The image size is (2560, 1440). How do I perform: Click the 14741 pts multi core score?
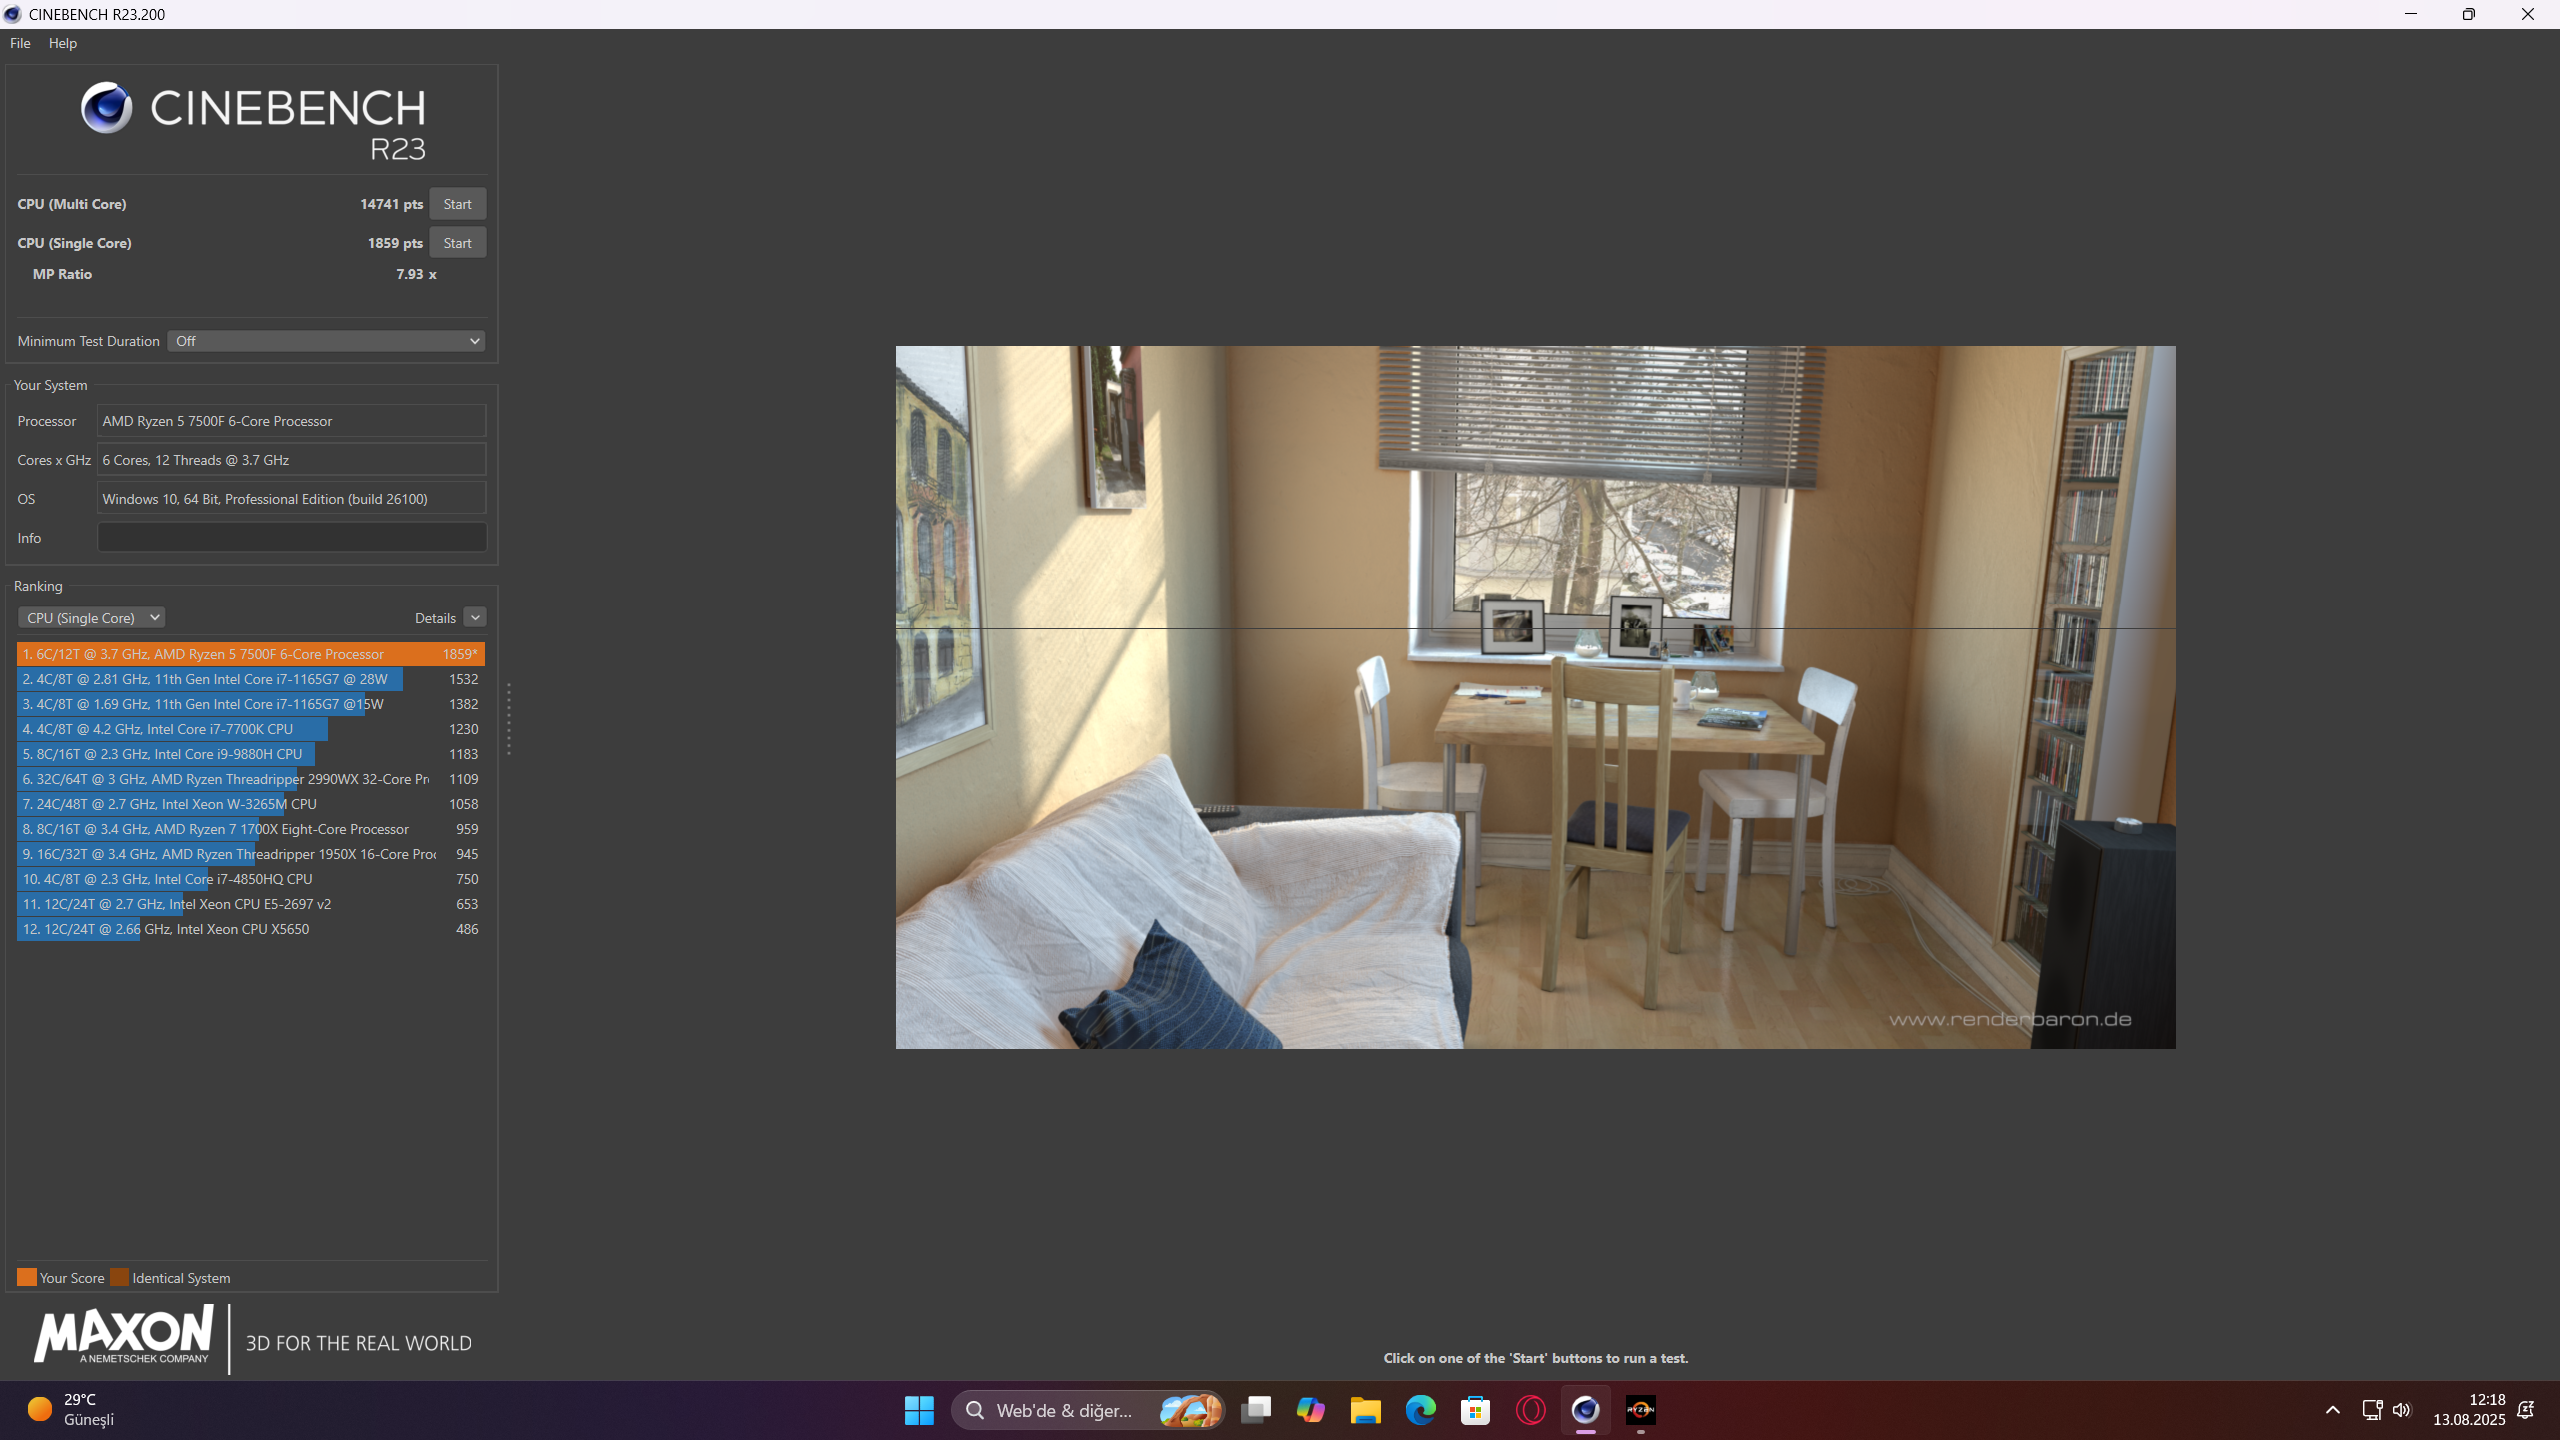(x=392, y=204)
